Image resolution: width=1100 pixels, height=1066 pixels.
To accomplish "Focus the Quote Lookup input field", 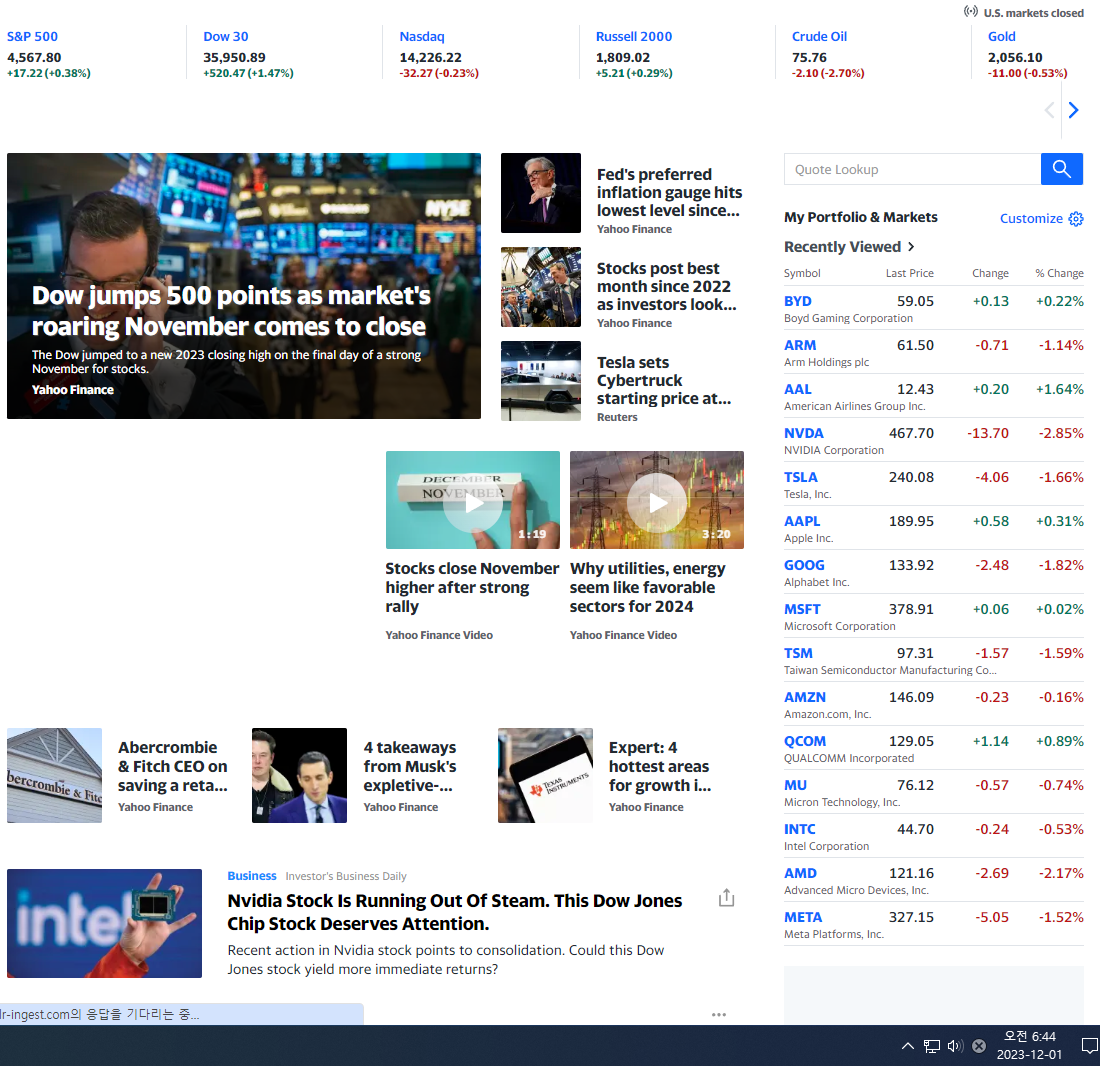I will pyautogui.click(x=913, y=169).
